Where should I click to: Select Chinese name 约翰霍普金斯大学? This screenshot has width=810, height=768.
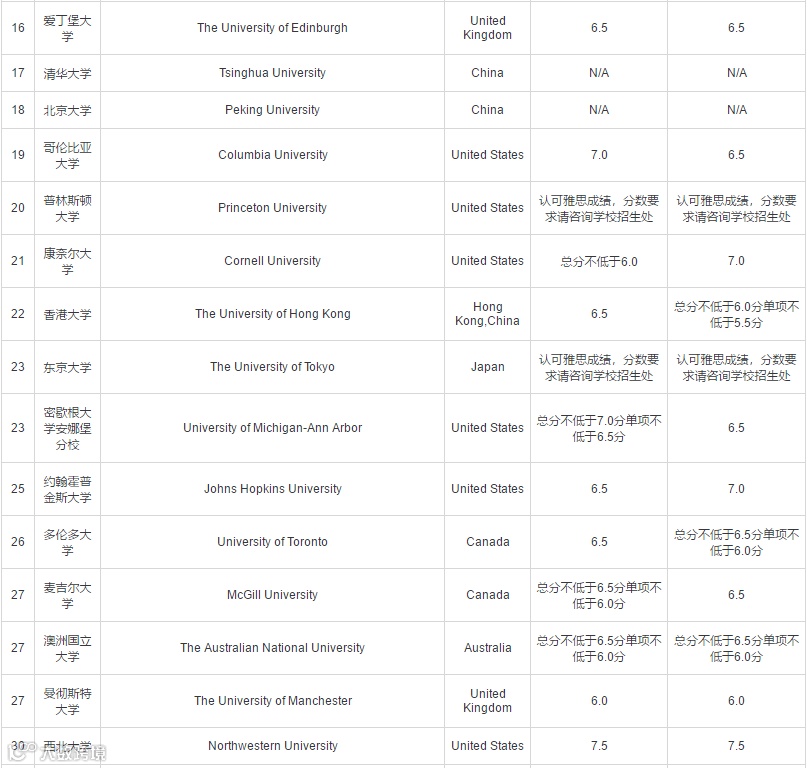(67, 489)
